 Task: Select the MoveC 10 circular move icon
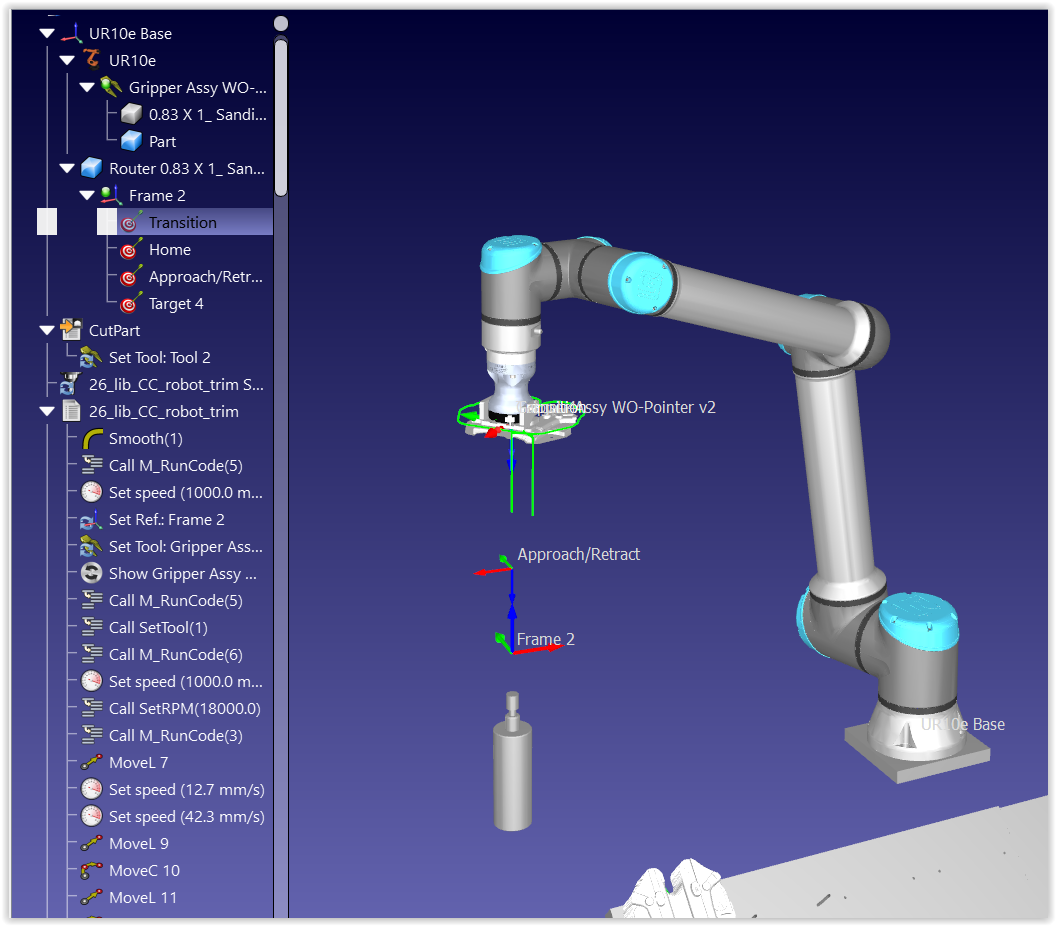[x=92, y=871]
